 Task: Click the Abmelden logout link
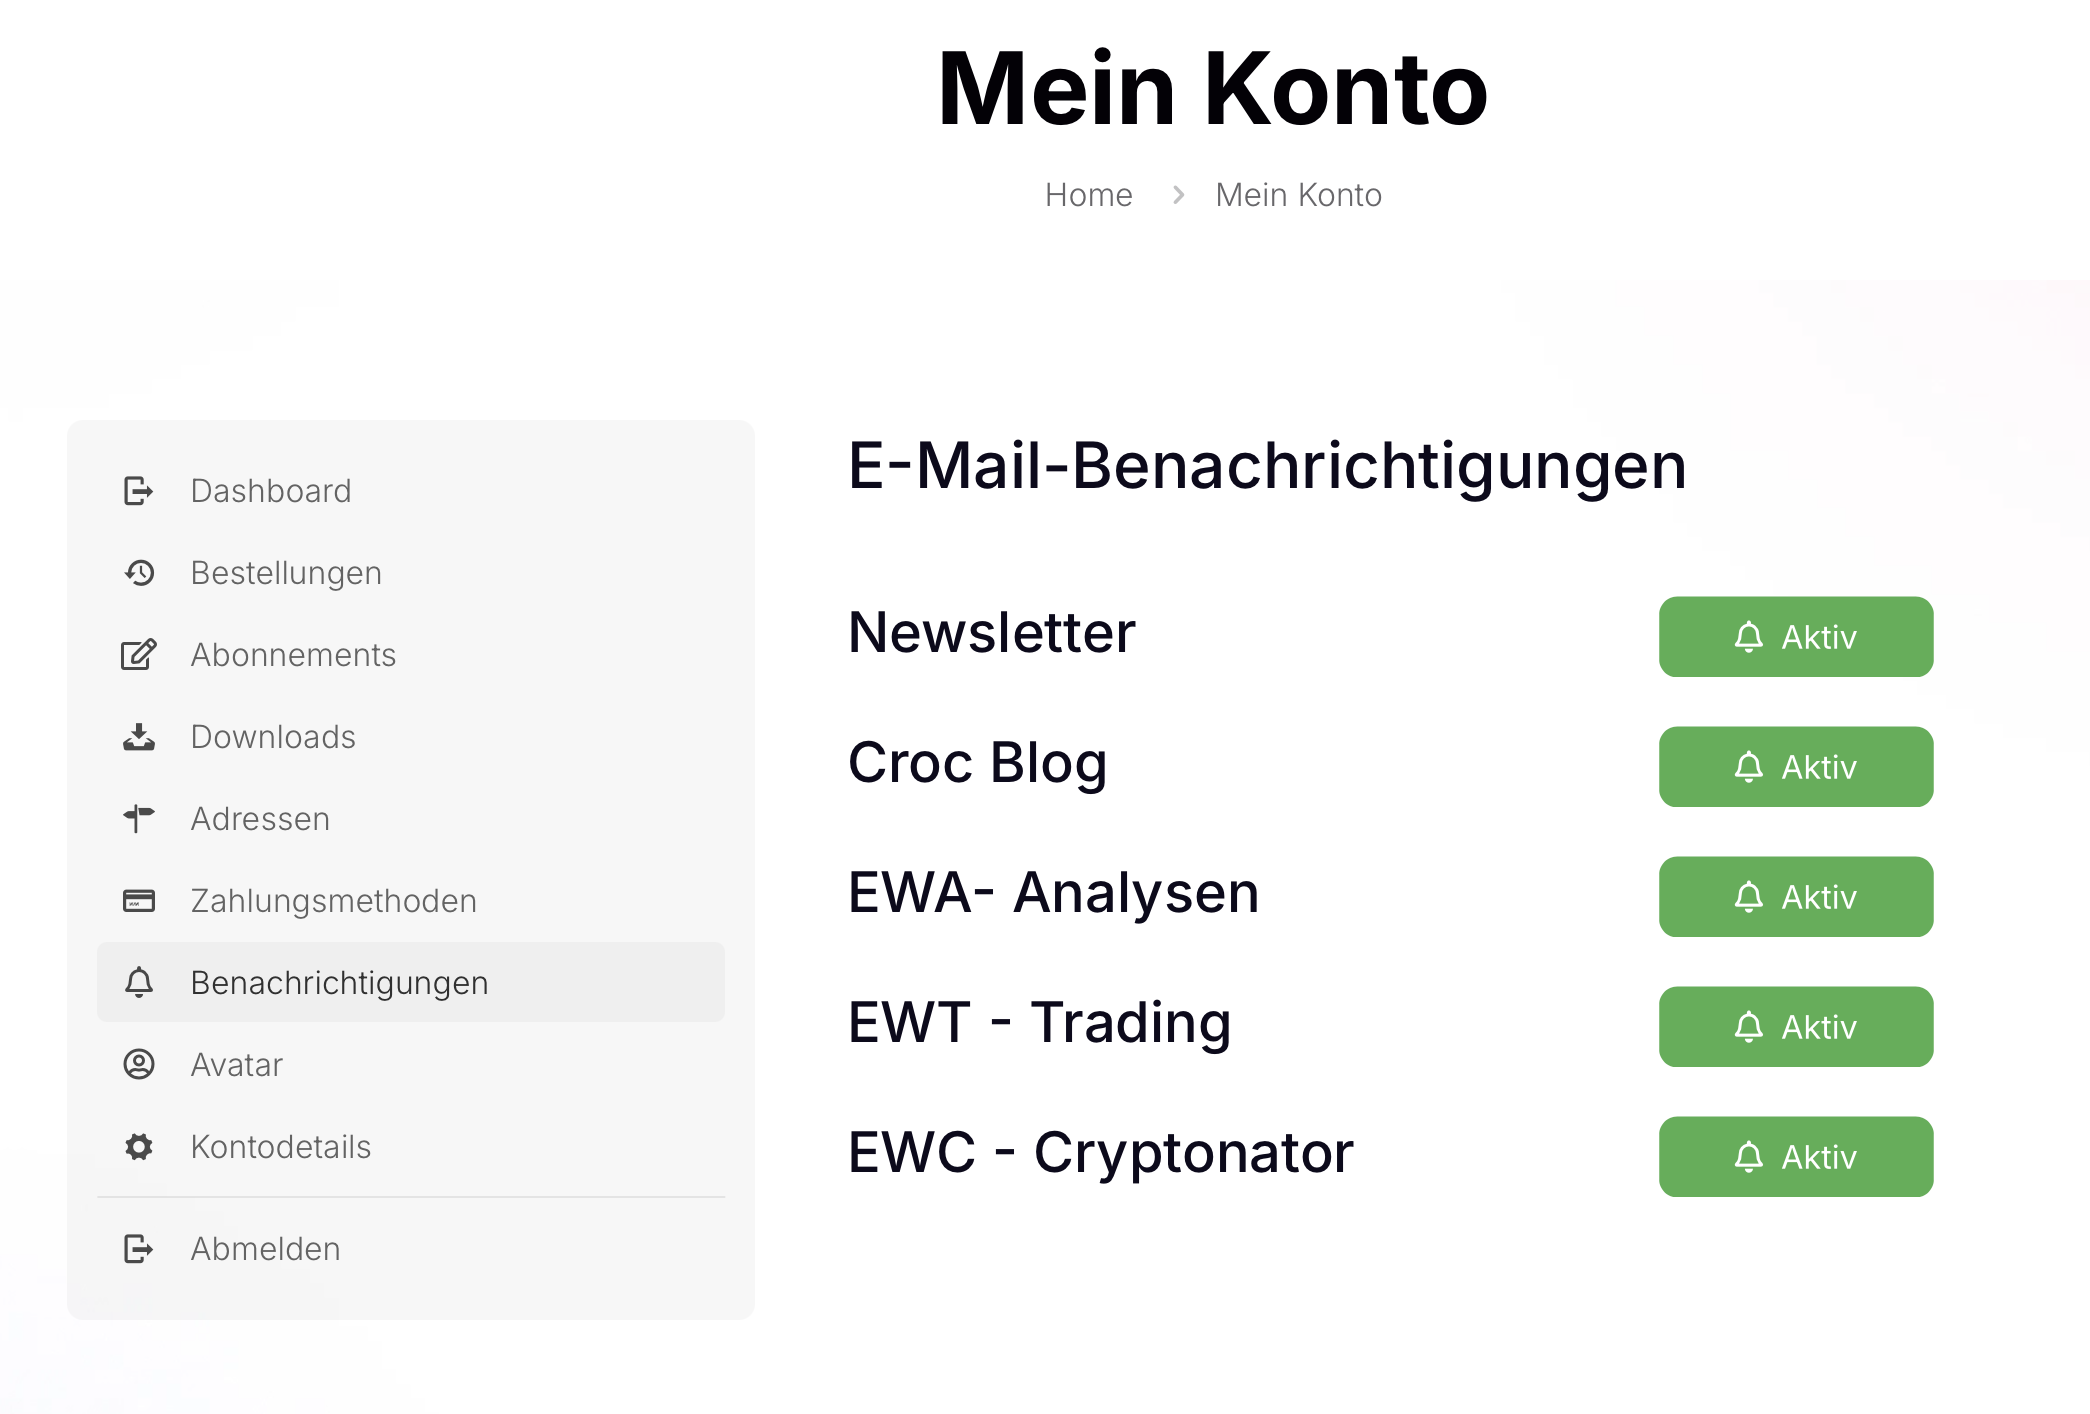[265, 1249]
